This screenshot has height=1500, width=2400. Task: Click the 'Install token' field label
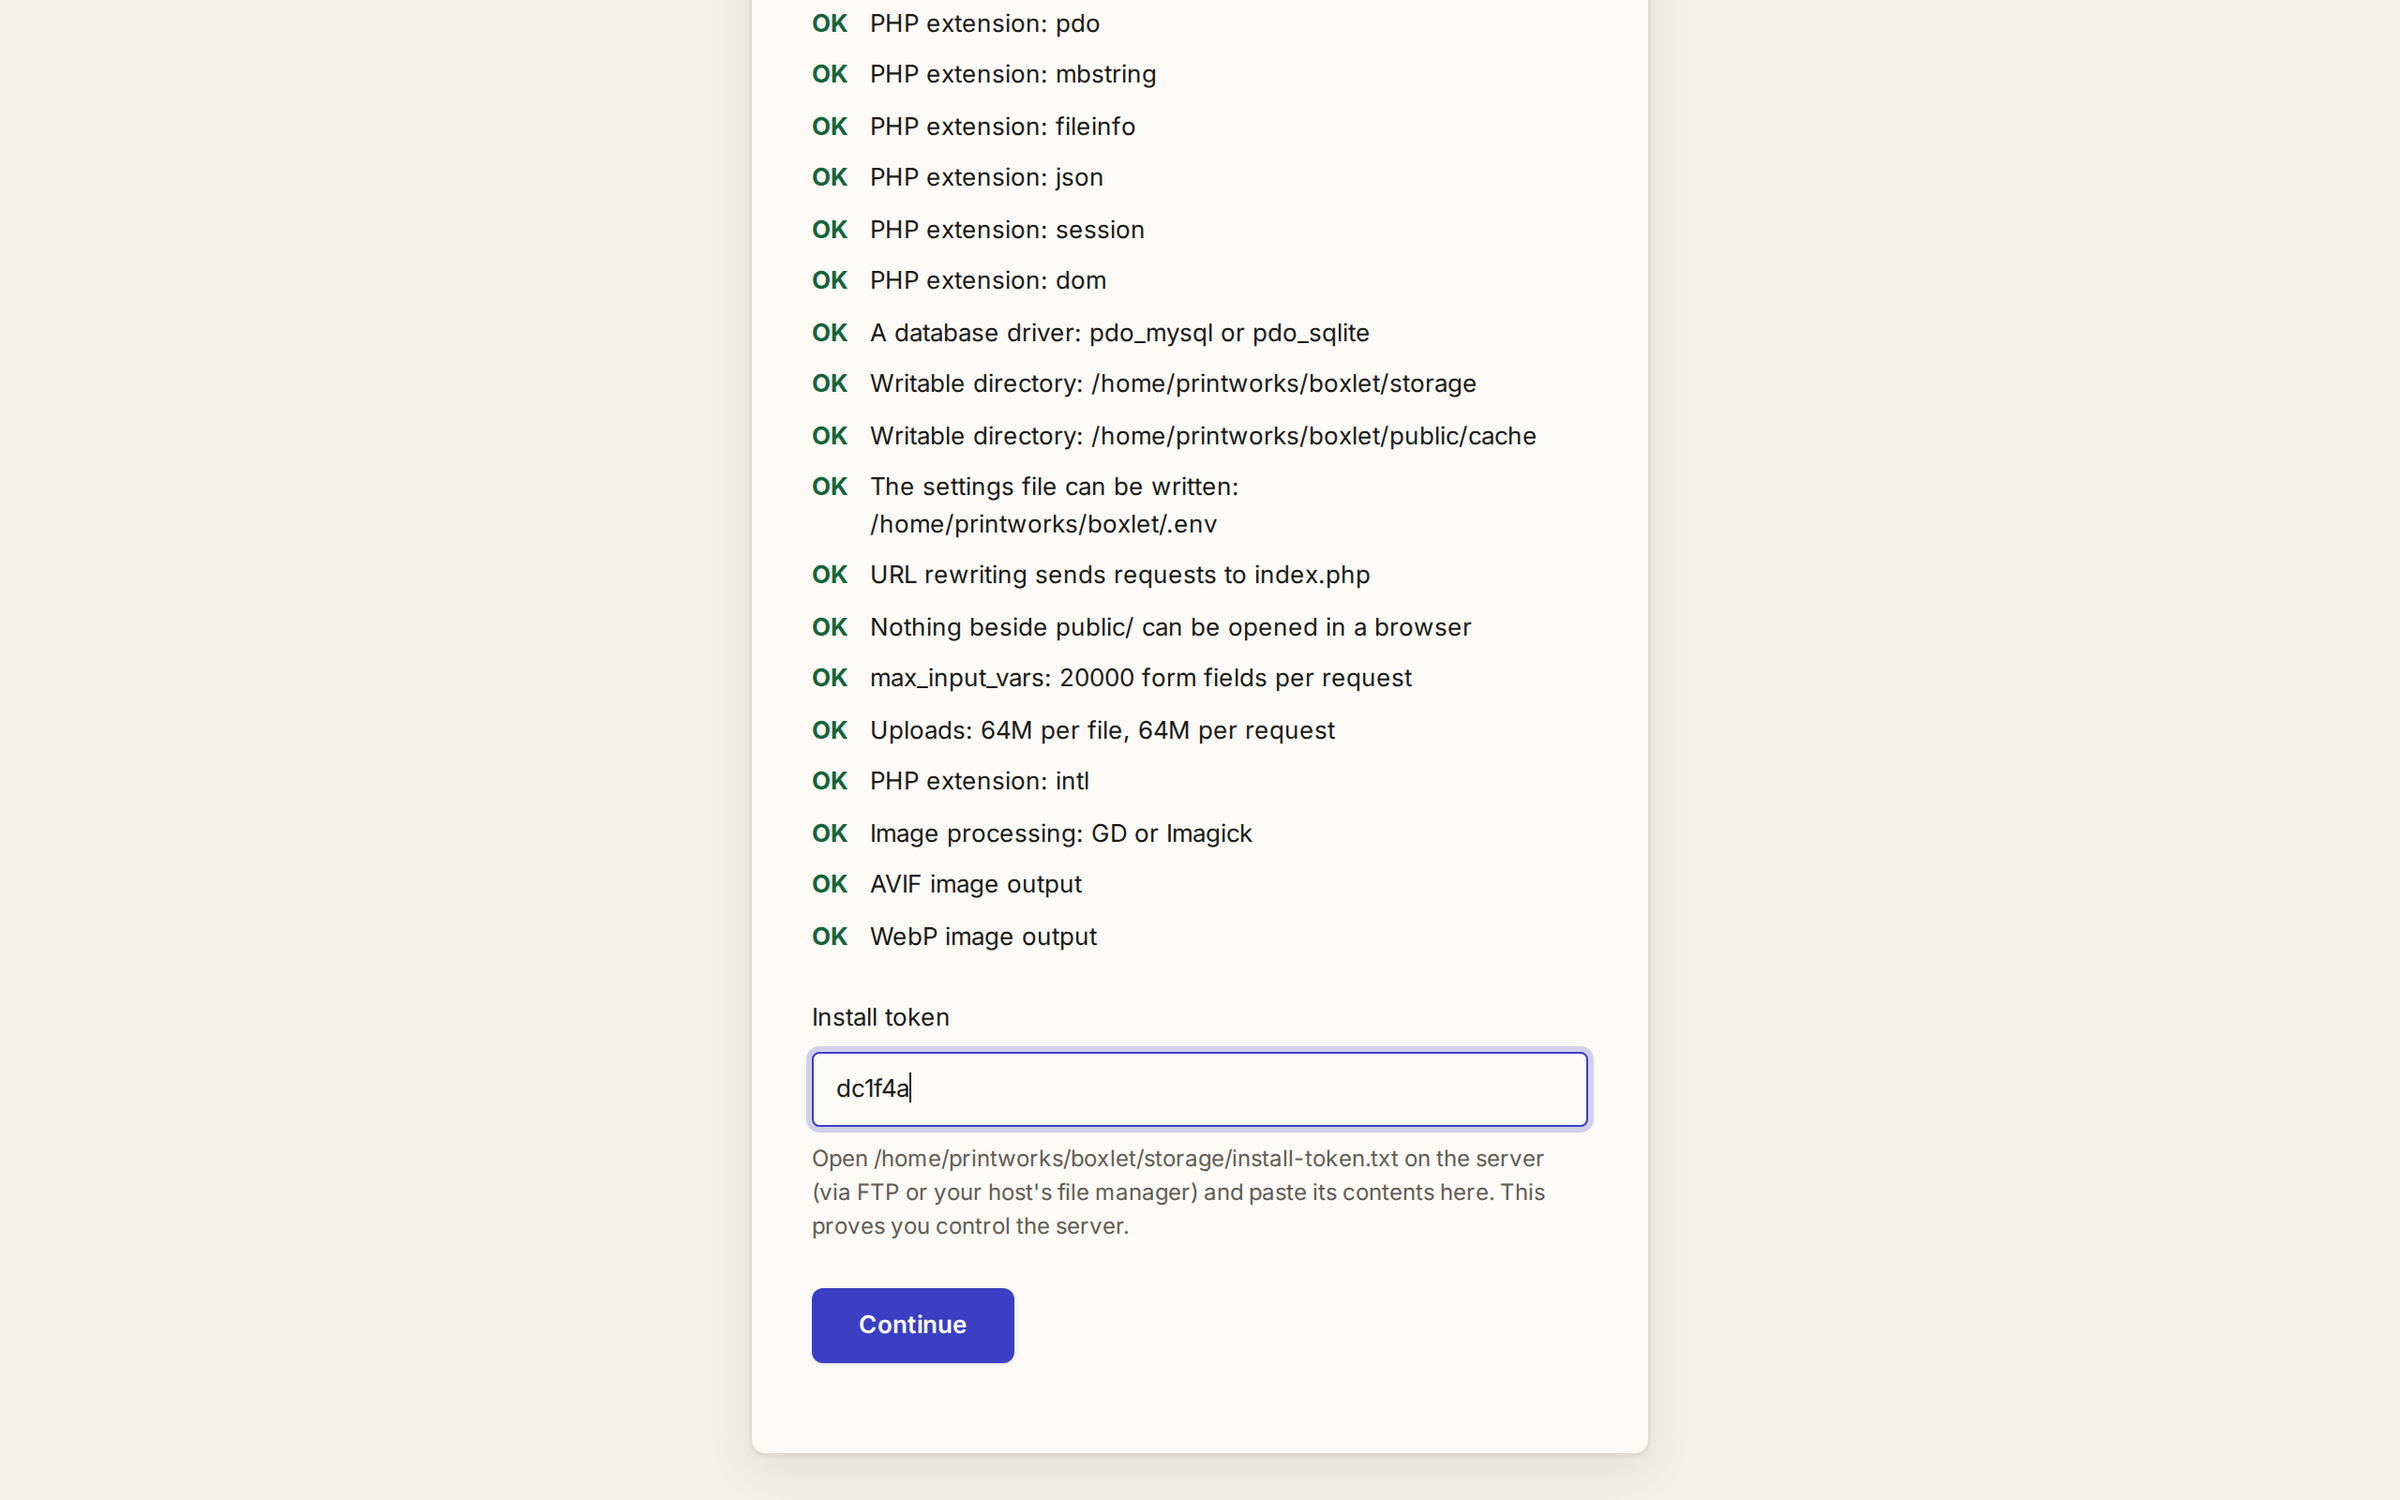[x=880, y=1017]
